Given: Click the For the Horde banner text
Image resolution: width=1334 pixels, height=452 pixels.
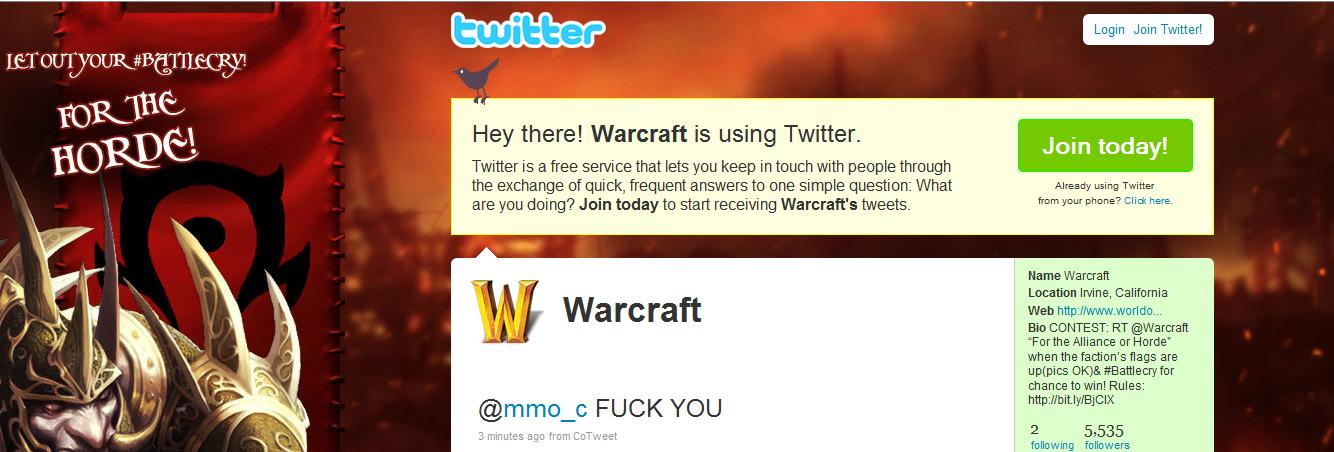Looking at the screenshot, I should [x=125, y=133].
